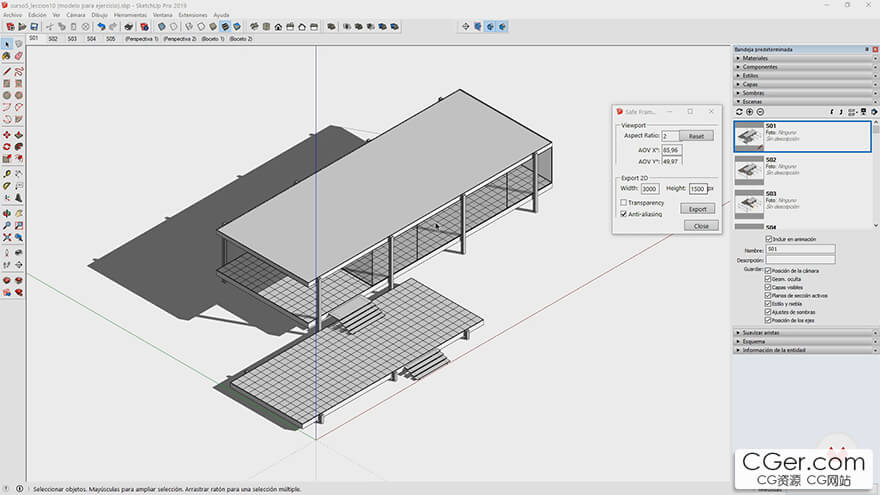Toggle Capas visibles checkbox
This screenshot has width=880, height=495.
pos(768,287)
